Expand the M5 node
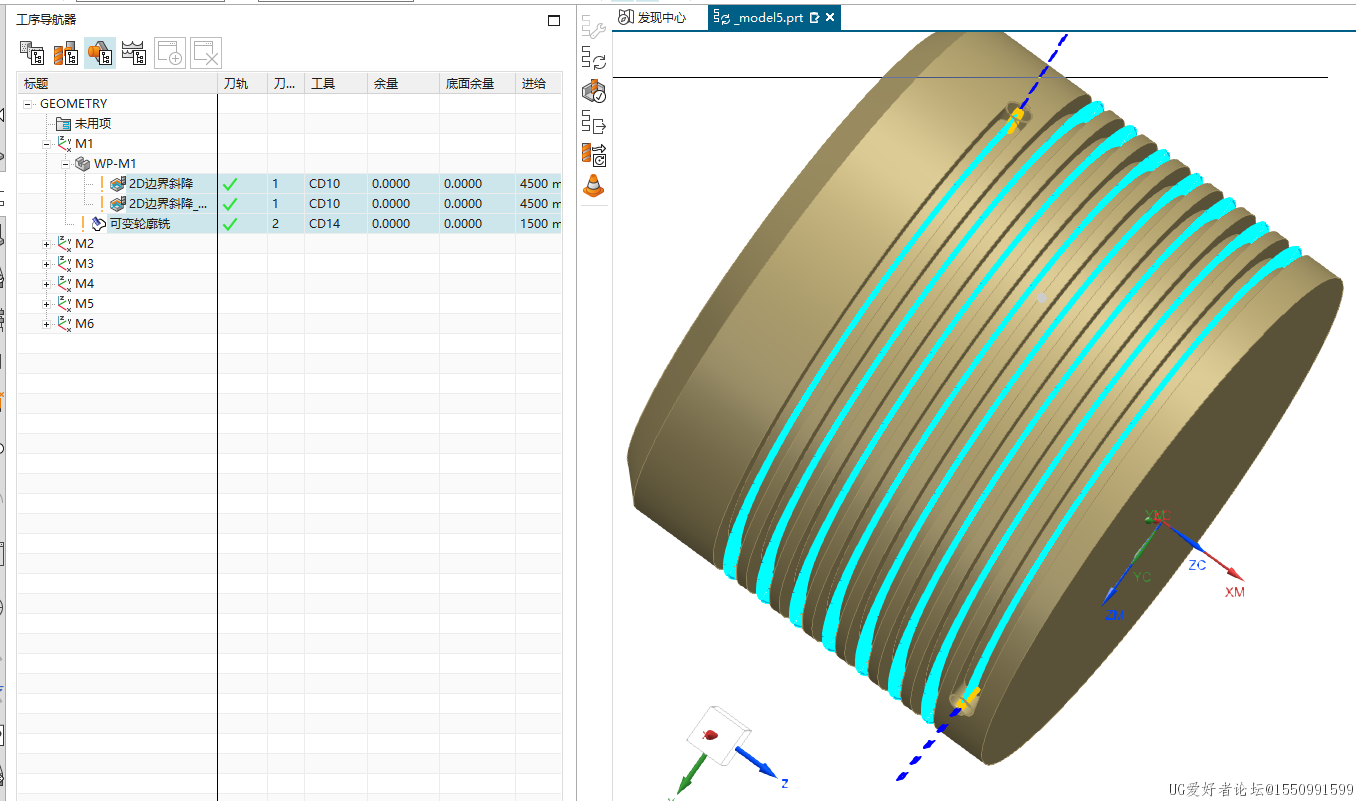 [x=46, y=304]
